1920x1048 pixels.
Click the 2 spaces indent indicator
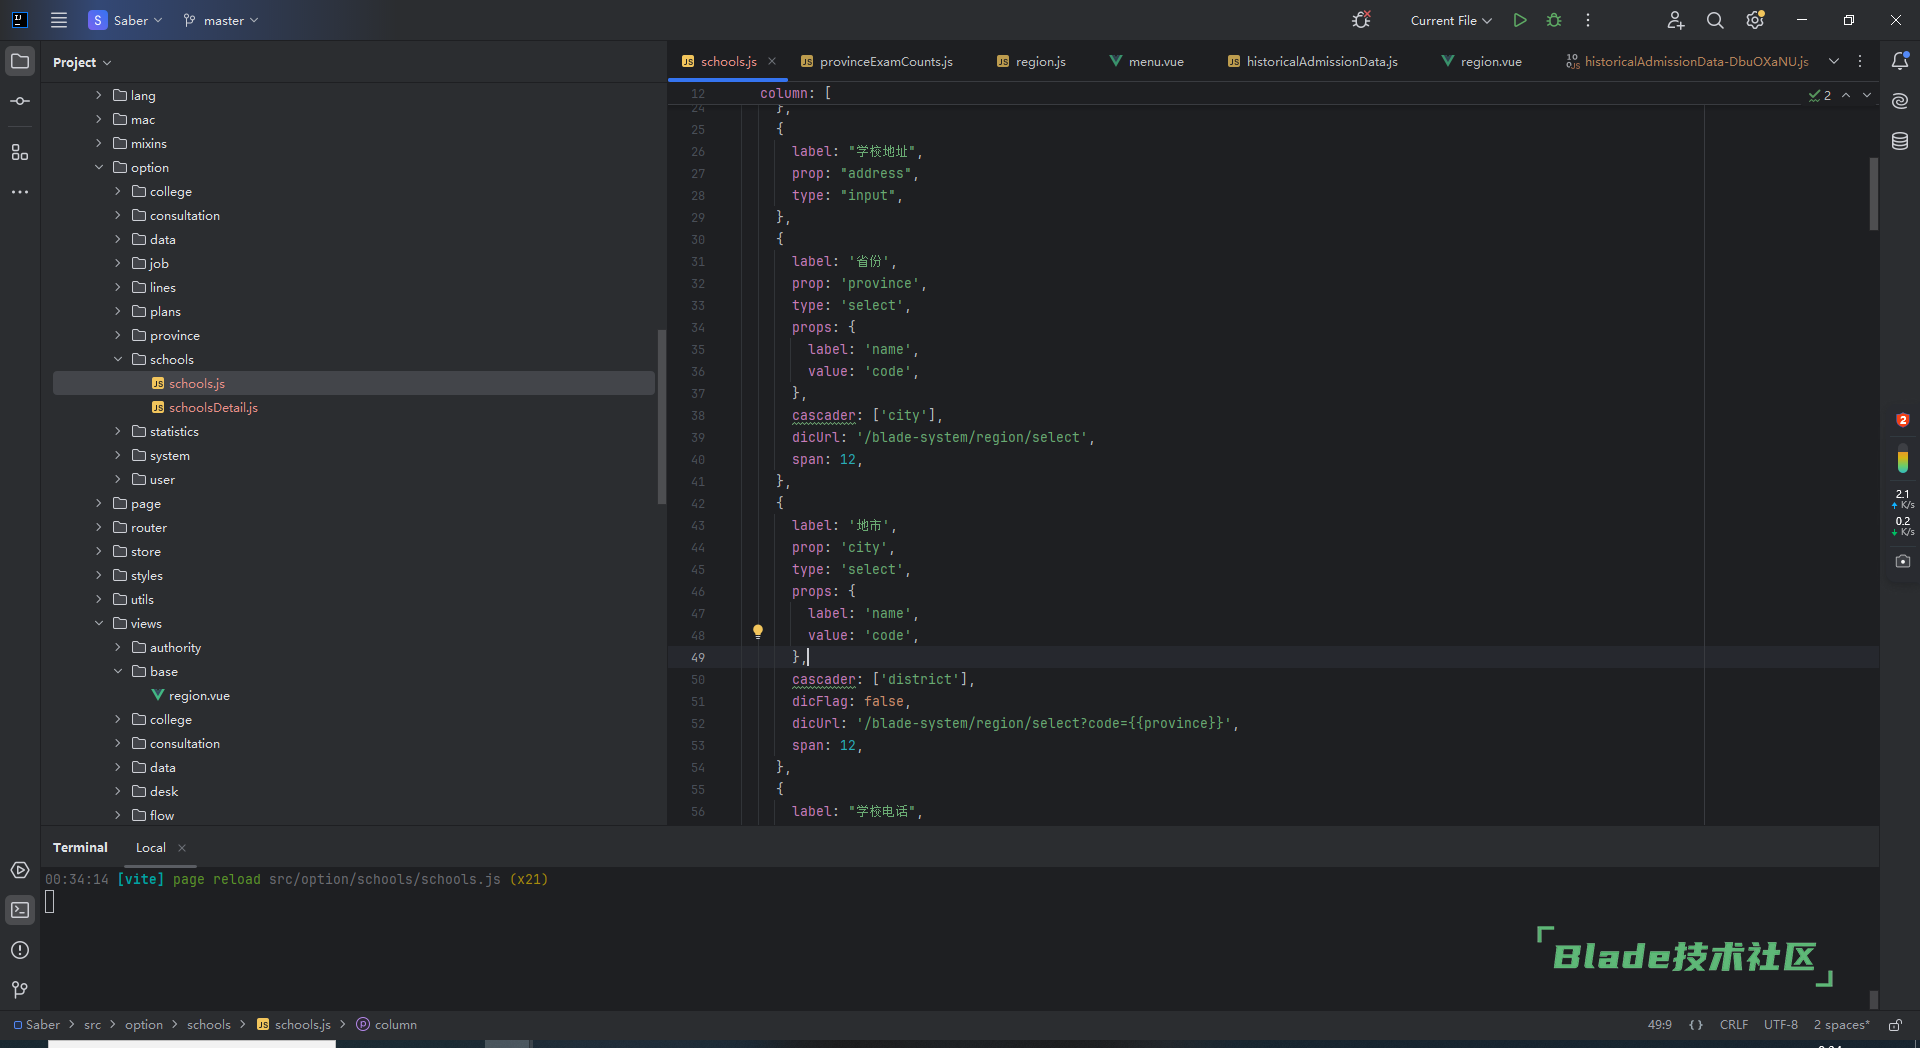click(x=1842, y=1025)
